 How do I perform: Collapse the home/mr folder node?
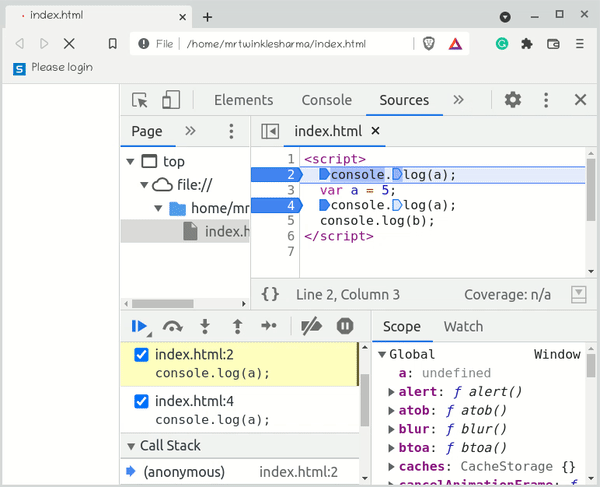(x=158, y=208)
